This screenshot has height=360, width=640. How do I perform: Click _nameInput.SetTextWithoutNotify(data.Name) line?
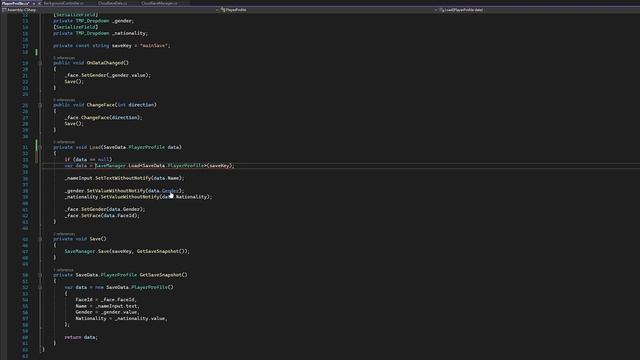pos(124,178)
